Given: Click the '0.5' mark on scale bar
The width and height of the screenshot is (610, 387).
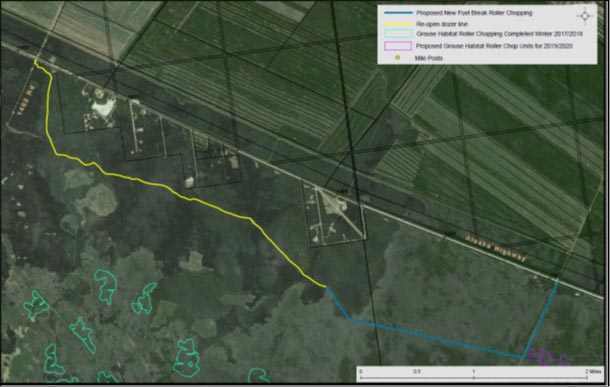Looking at the screenshot, I should 417,371.
